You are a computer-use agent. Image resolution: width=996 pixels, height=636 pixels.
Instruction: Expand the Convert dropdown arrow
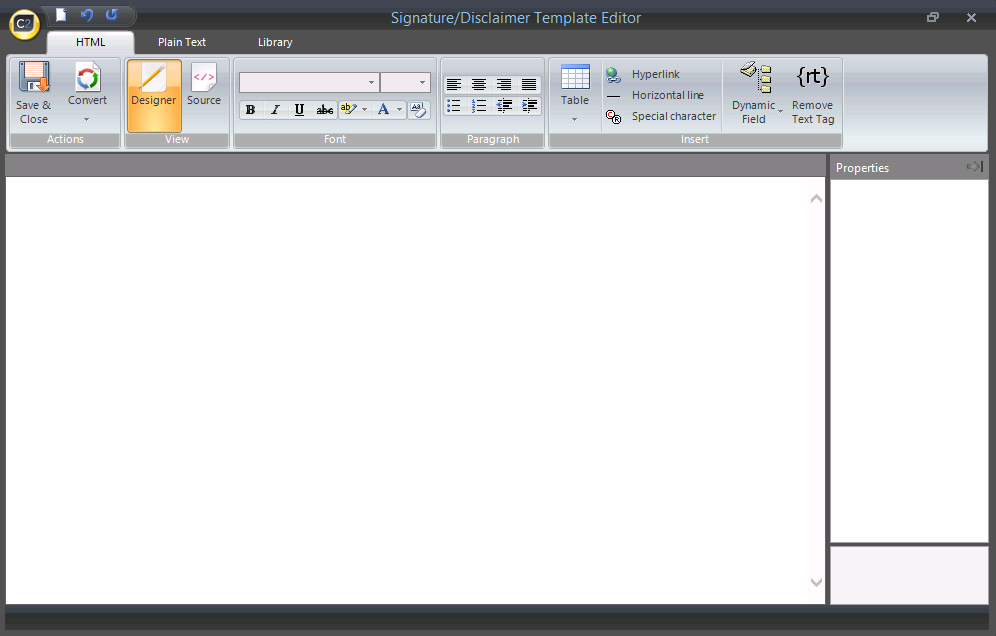click(86, 119)
